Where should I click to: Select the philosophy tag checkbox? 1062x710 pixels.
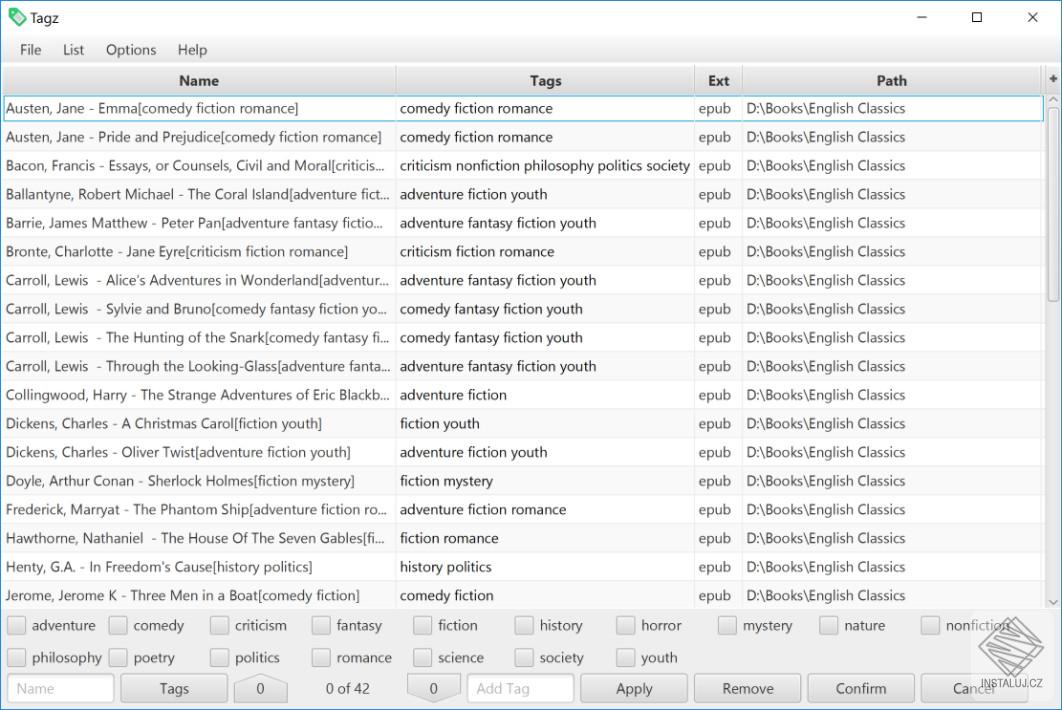coord(17,658)
